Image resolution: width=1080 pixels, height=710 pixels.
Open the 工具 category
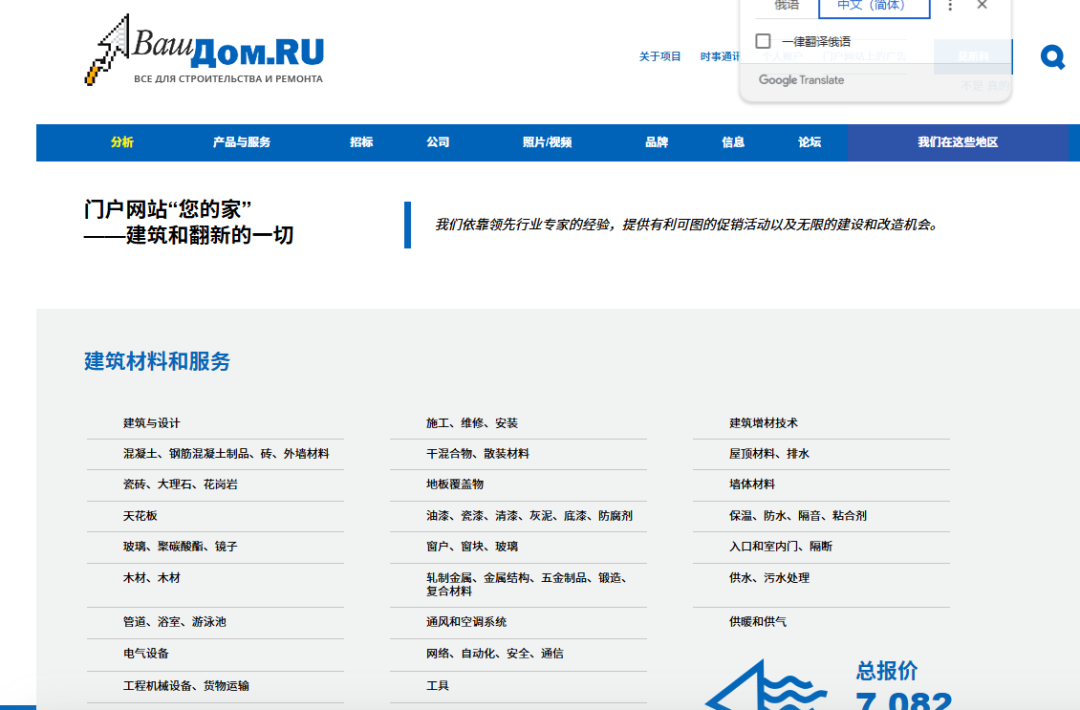pos(437,686)
